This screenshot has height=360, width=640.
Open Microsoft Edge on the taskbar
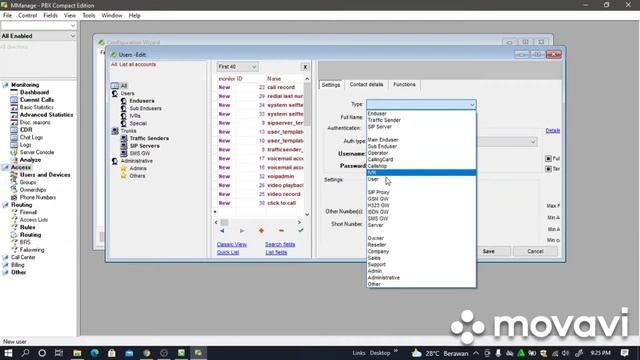[x=95, y=353]
